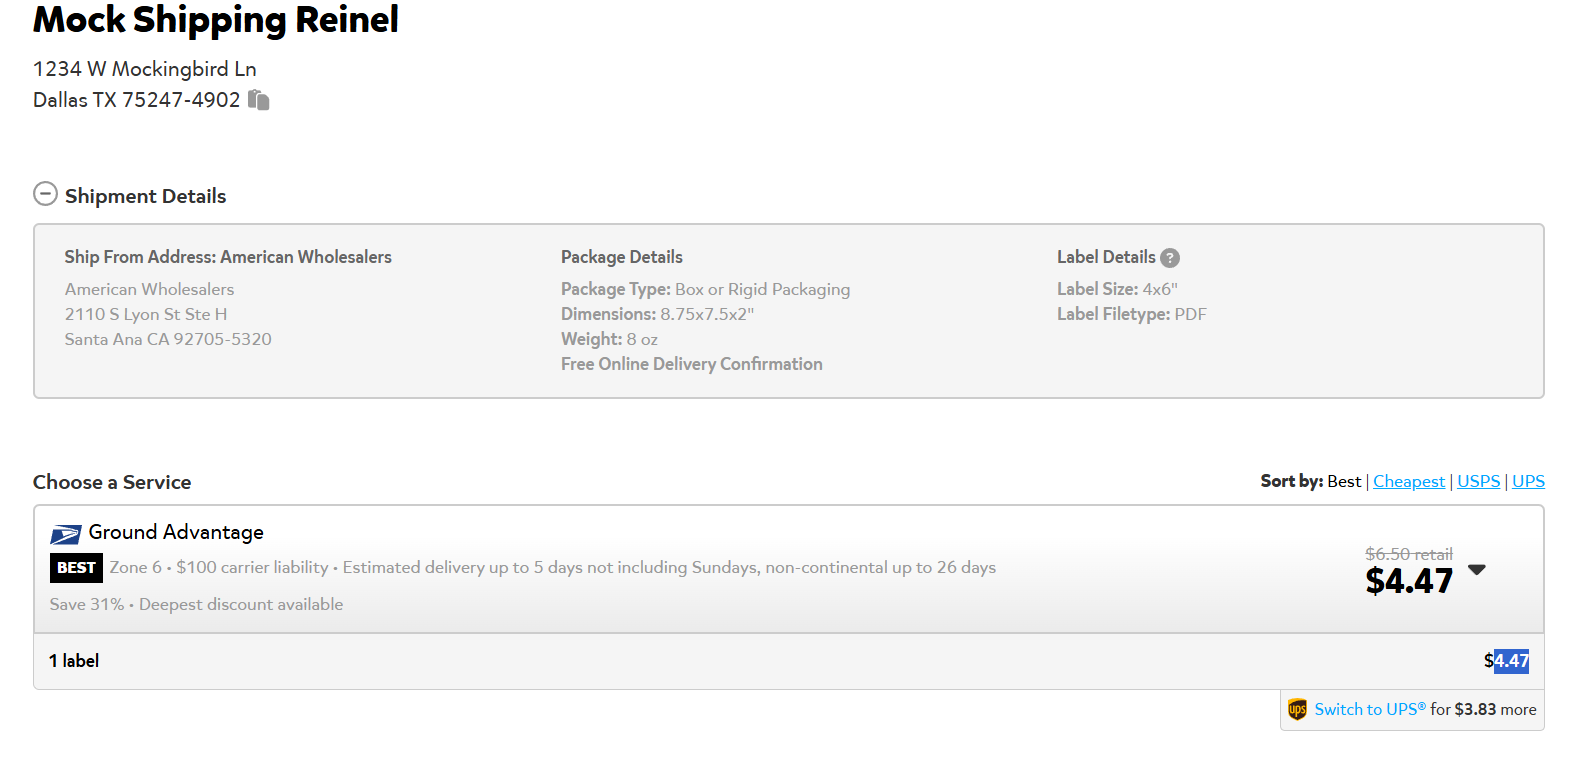
Task: Click the $6.50 retail strikethrough price
Action: coord(1409,554)
